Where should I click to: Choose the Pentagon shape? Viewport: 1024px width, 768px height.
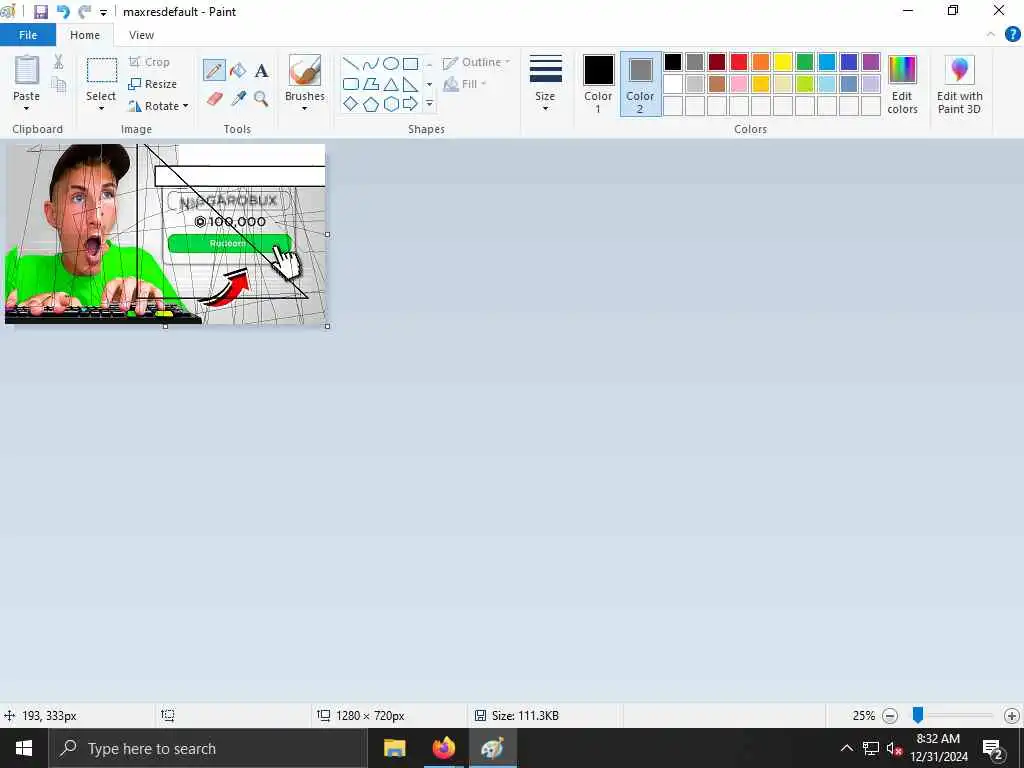371,104
